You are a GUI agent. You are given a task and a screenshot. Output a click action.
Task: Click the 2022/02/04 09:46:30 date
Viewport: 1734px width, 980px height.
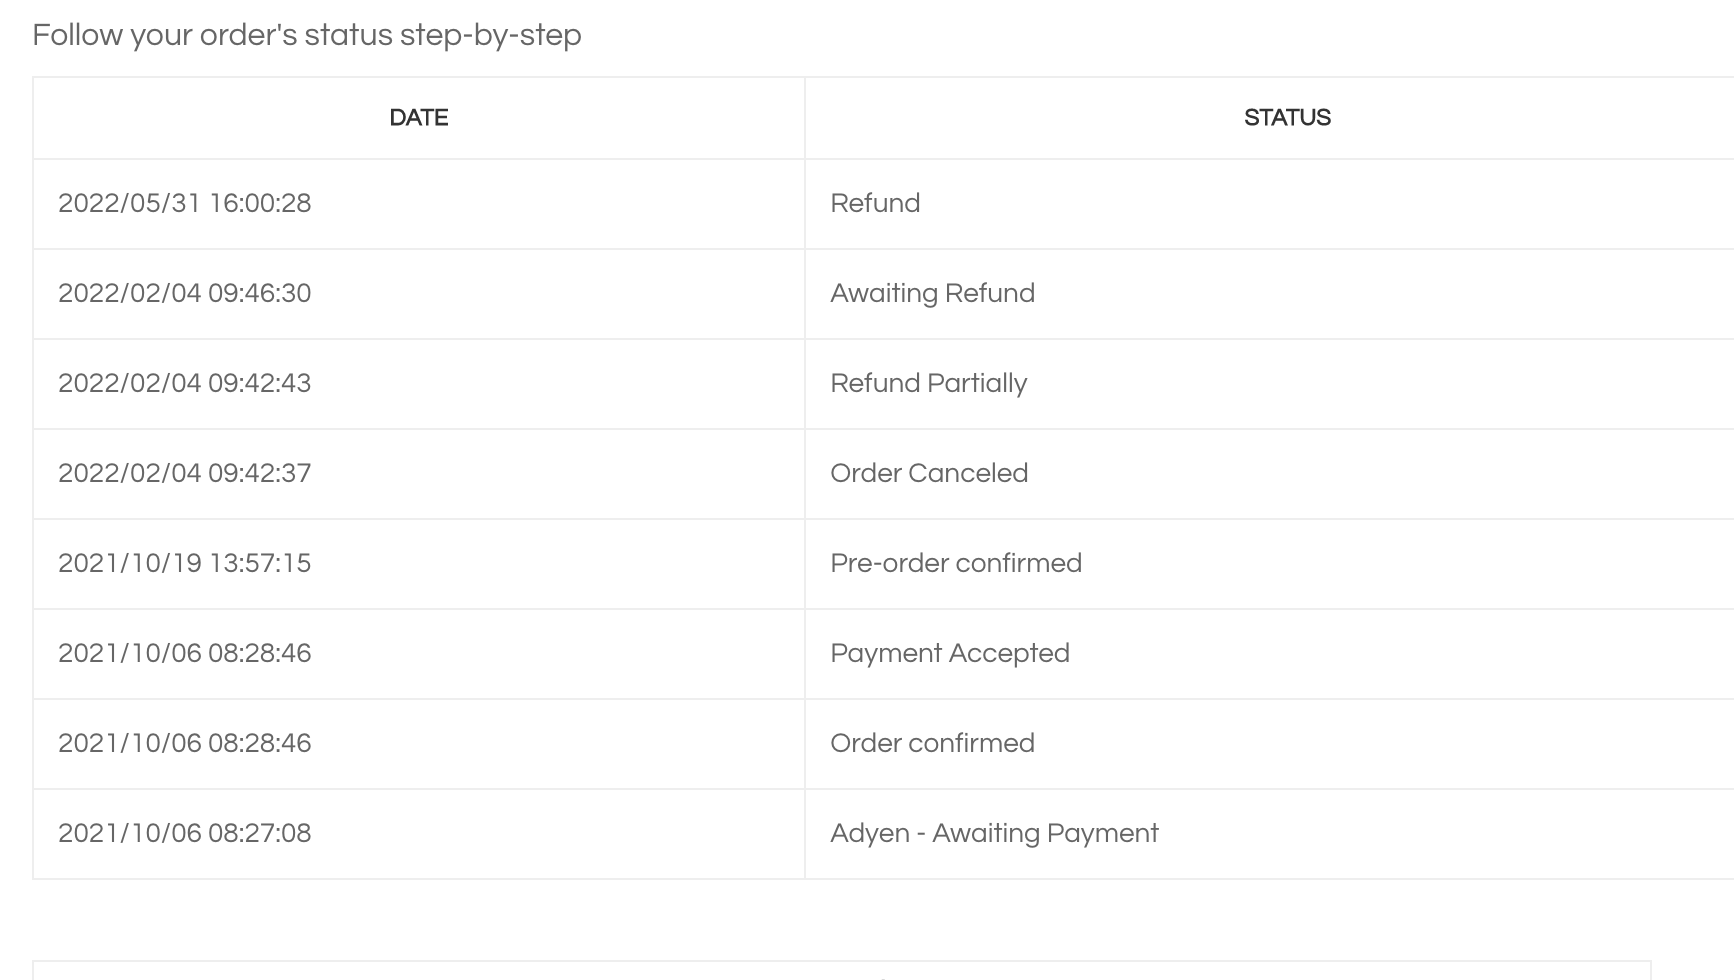tap(185, 294)
